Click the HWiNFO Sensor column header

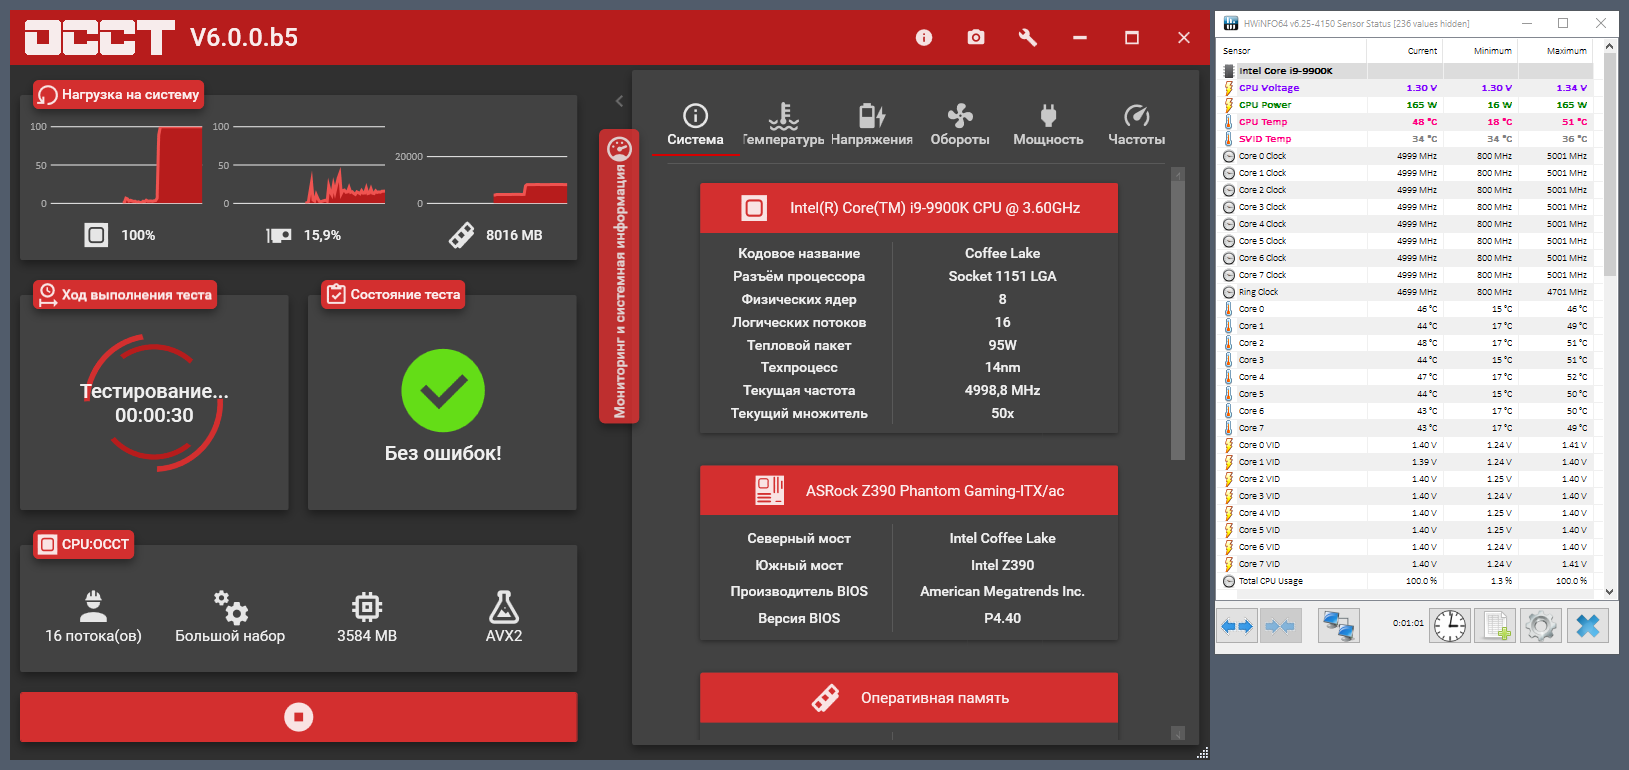(x=1293, y=51)
